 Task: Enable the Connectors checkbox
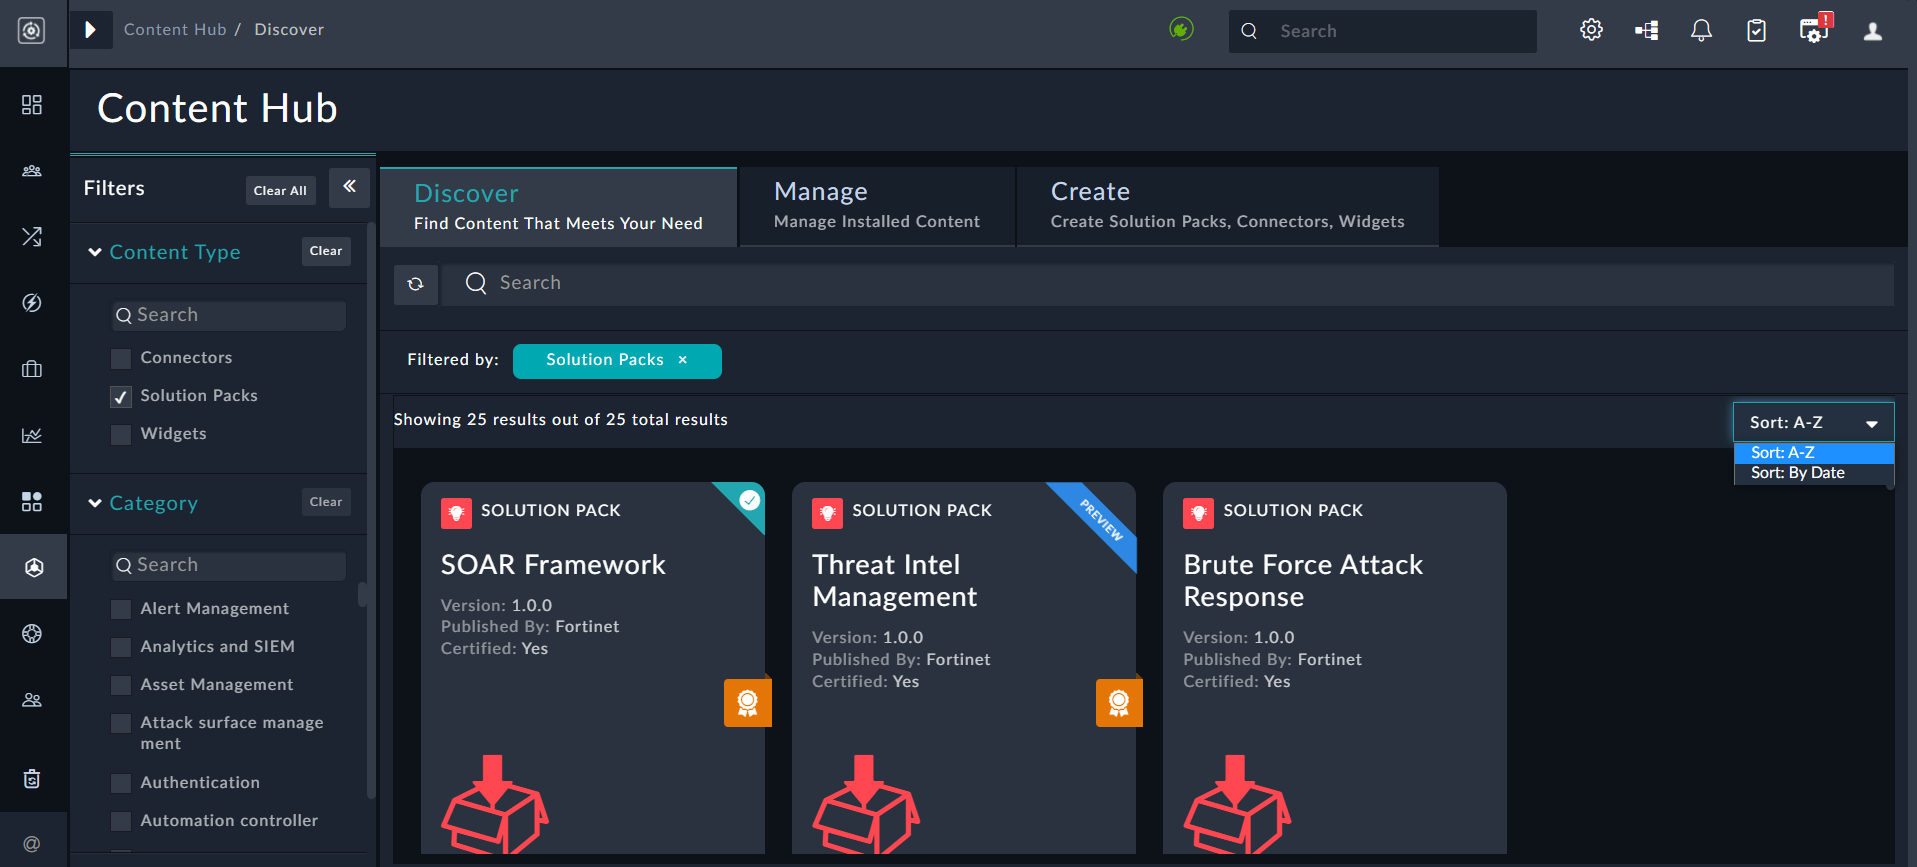click(121, 358)
